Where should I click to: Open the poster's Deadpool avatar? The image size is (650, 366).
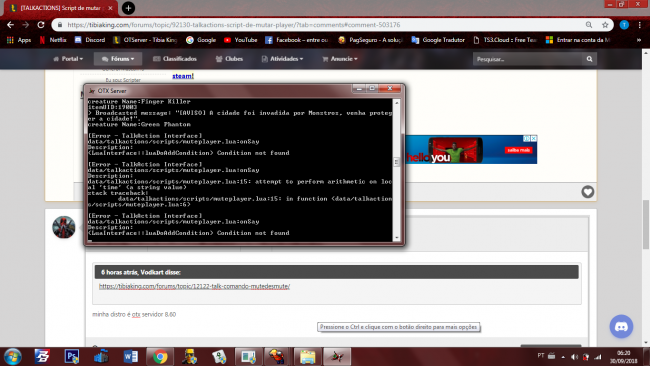(64, 227)
